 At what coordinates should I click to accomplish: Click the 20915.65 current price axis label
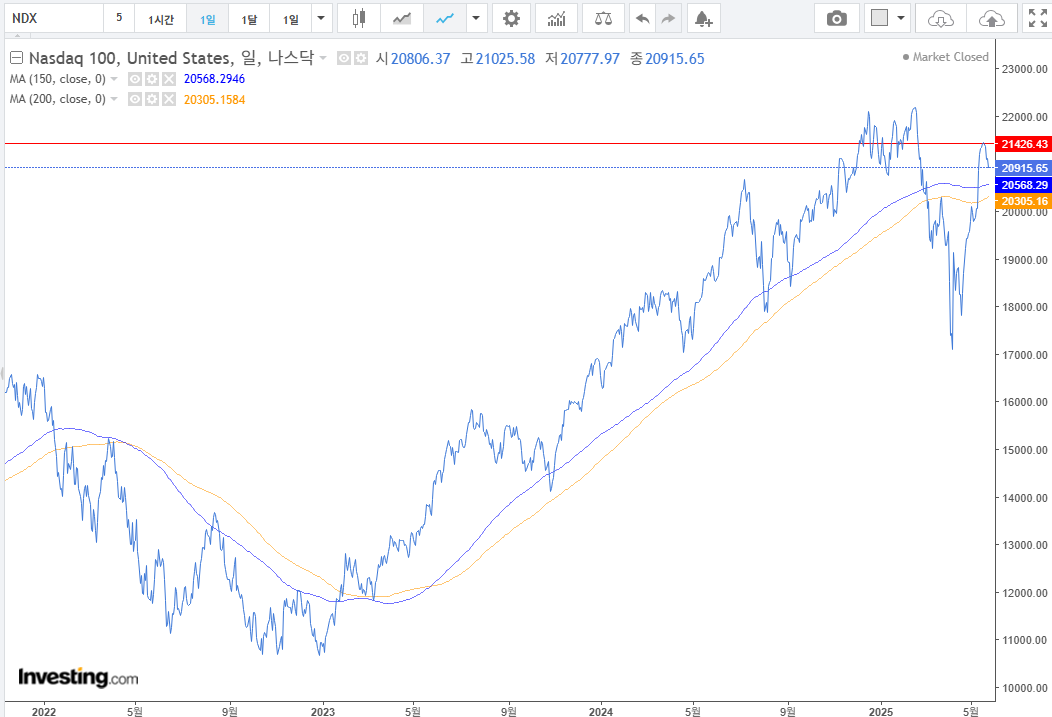(1024, 168)
